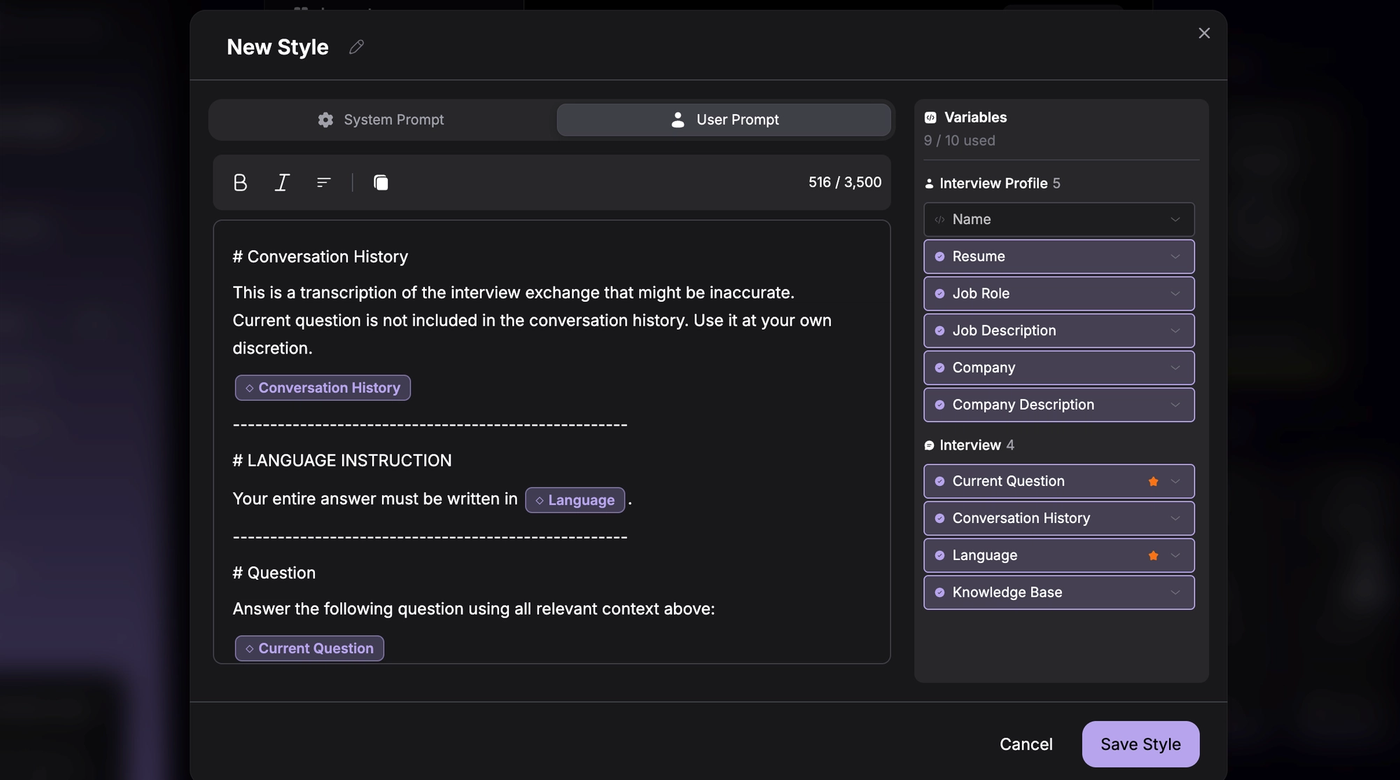Viewport: 1400px width, 780px height.
Task: Click the orange star on Language variable
Action: pyautogui.click(x=1153, y=556)
